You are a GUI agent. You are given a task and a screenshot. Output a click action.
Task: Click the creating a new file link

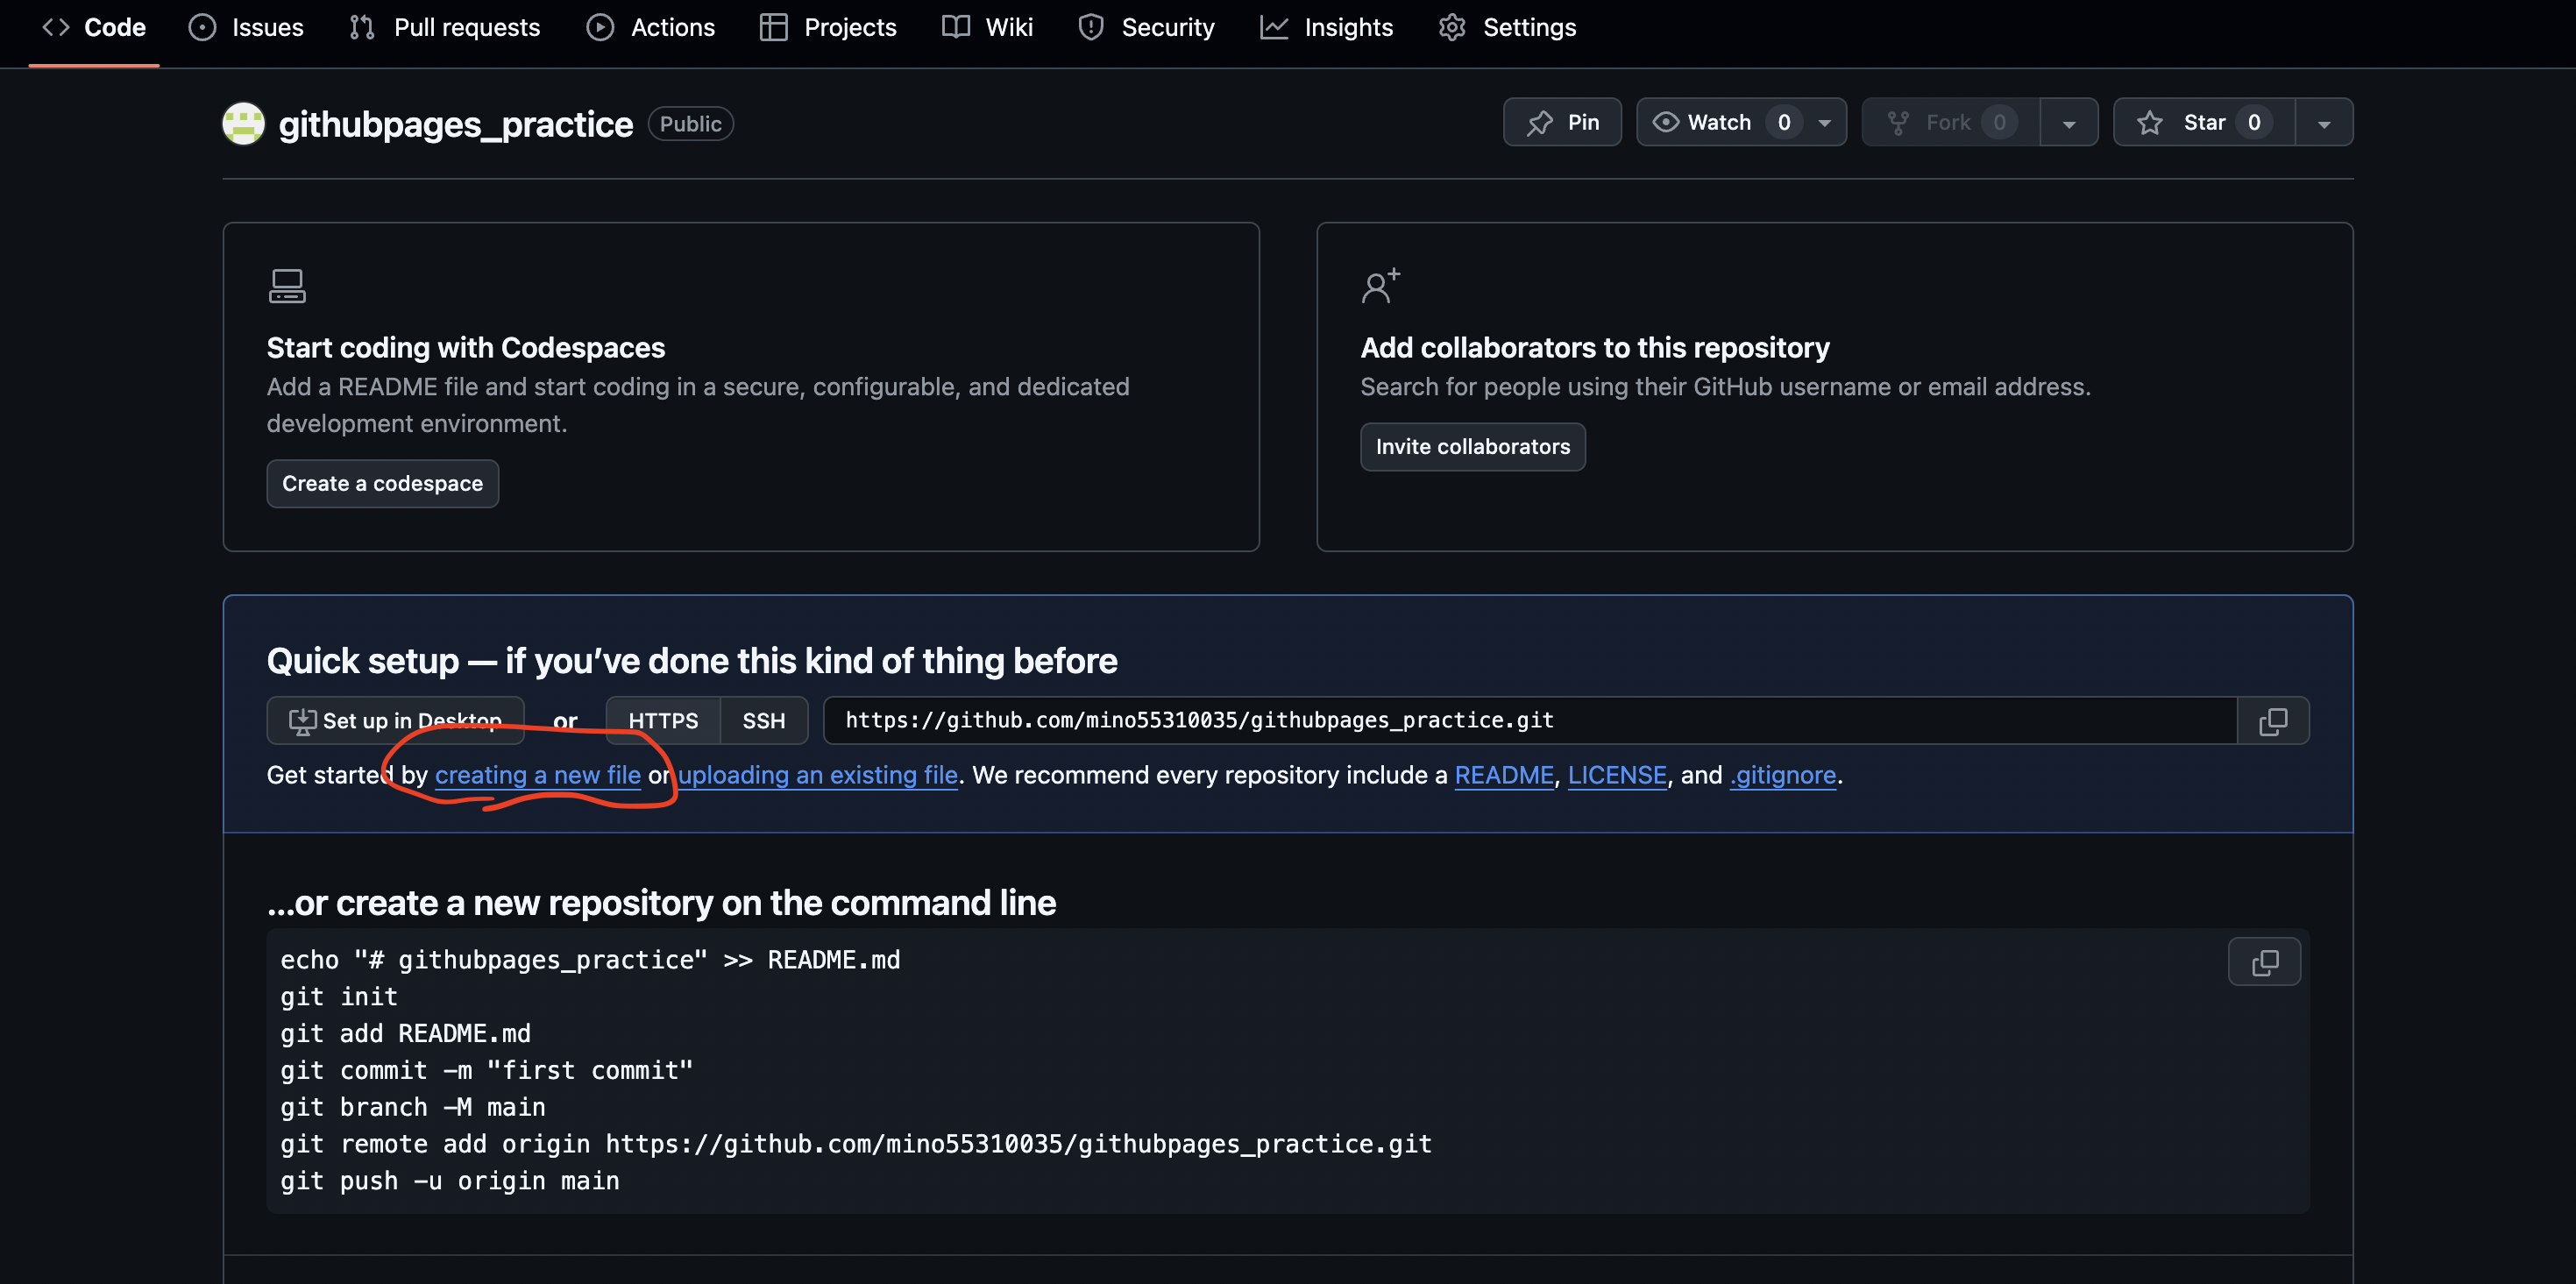[538, 774]
